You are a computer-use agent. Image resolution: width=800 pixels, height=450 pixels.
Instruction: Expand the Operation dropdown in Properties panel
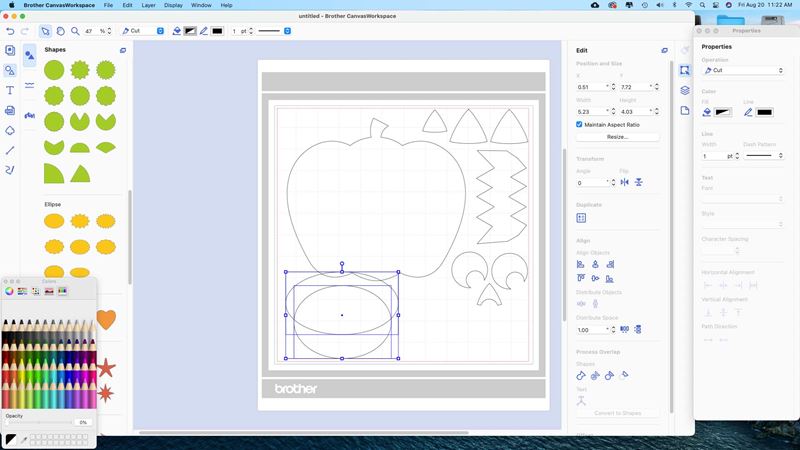742,71
